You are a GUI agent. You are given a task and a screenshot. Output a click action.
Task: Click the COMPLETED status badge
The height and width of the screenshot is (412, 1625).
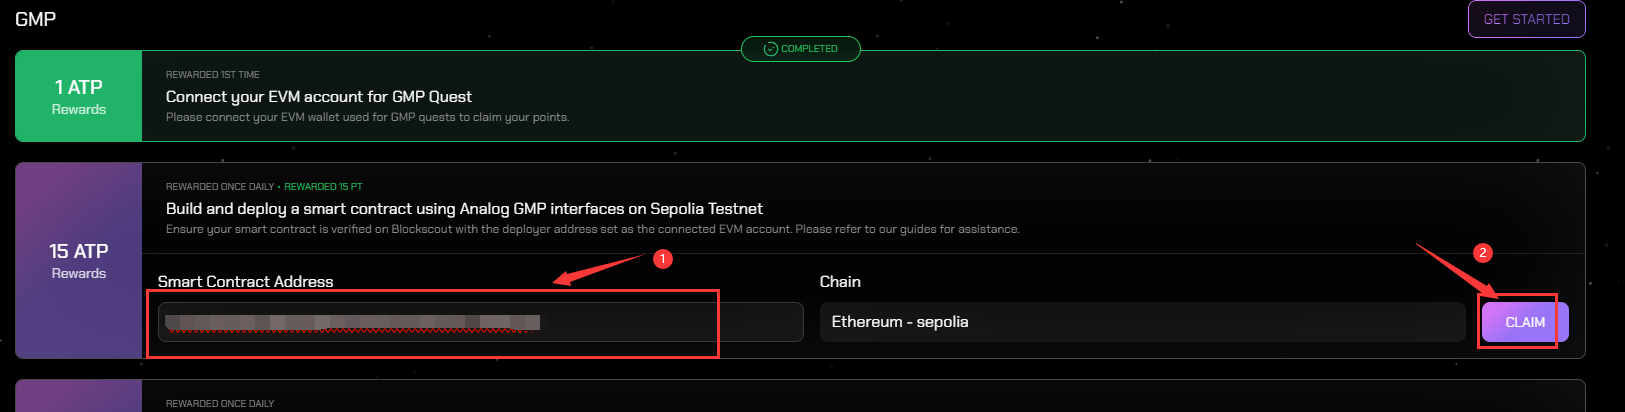pos(800,49)
